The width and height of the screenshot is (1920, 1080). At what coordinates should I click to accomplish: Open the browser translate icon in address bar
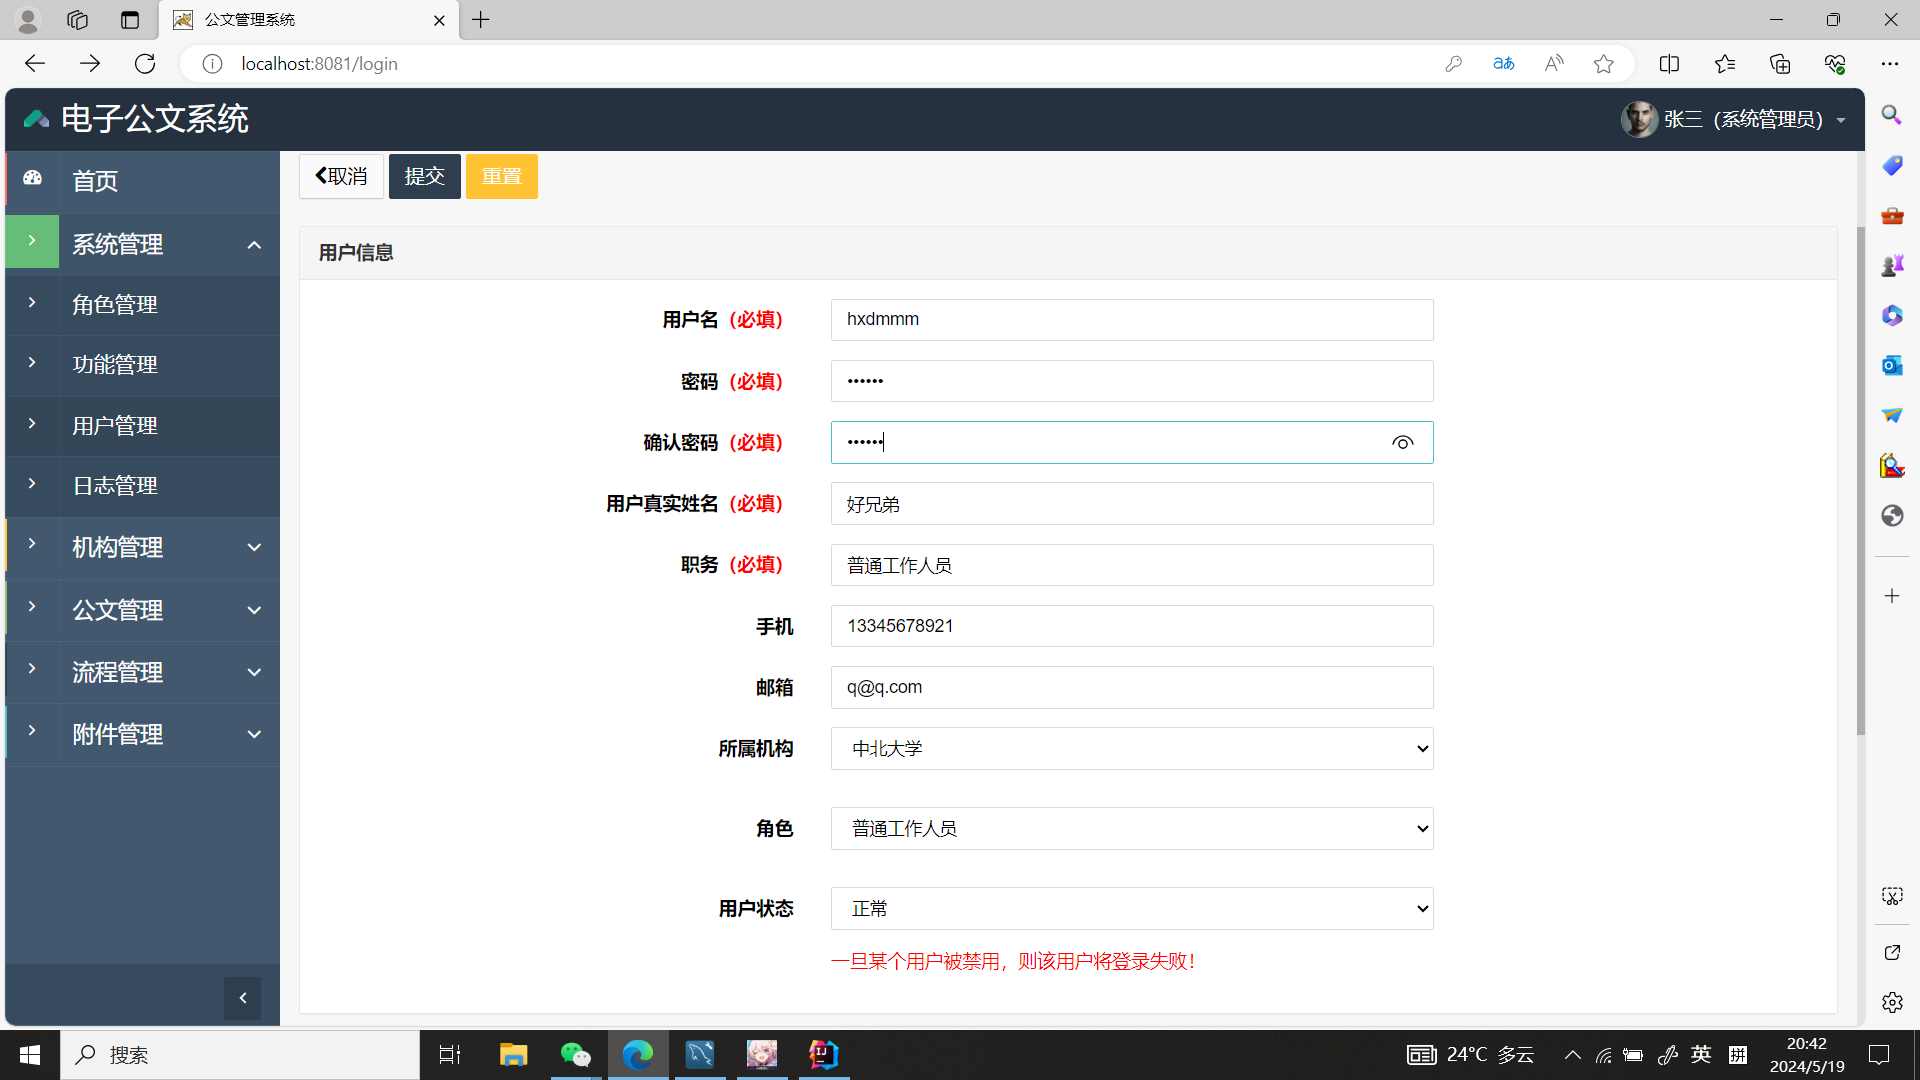(x=1503, y=64)
